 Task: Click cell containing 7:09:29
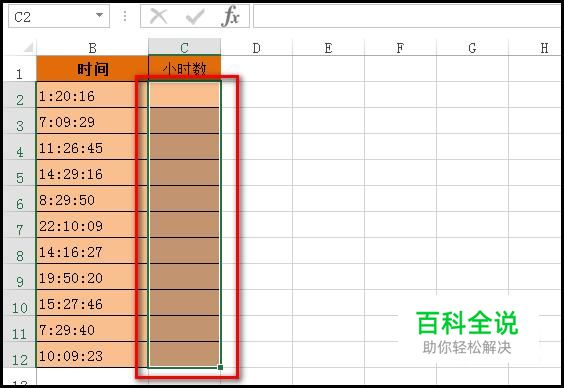coord(92,120)
